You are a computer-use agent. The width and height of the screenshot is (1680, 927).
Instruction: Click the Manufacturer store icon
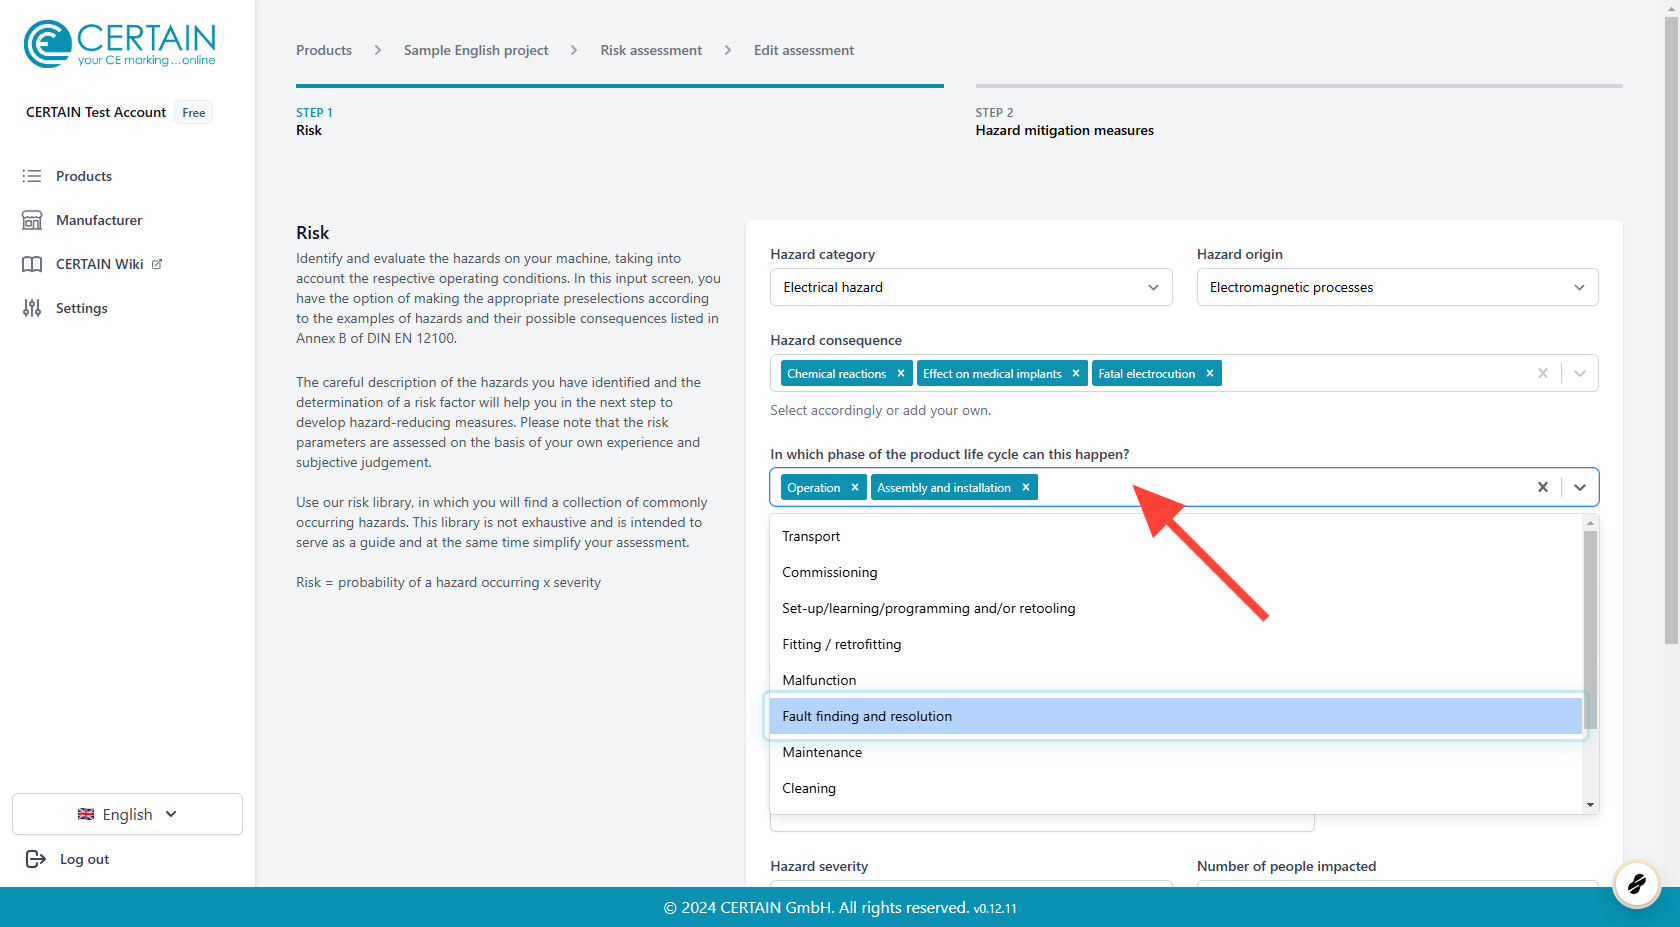pos(32,220)
